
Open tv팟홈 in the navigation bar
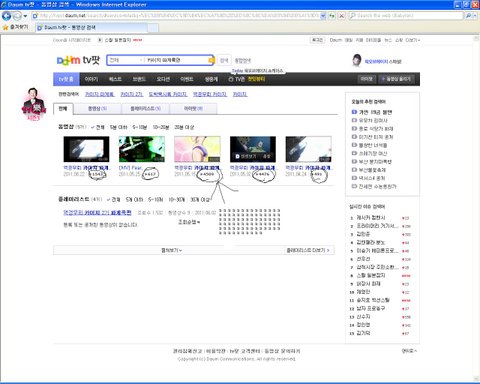66,79
